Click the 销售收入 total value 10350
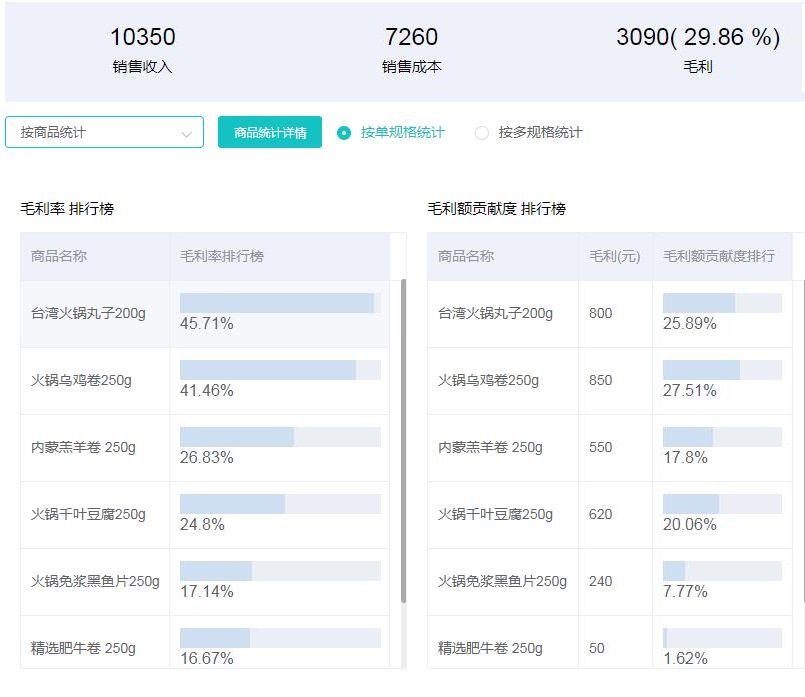 click(x=143, y=37)
